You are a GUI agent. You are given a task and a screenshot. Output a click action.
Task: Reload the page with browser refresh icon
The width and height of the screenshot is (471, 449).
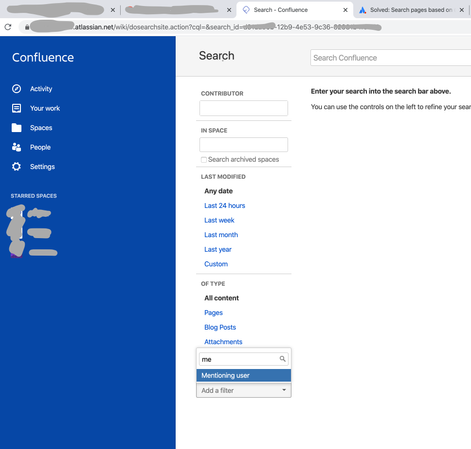[8, 27]
